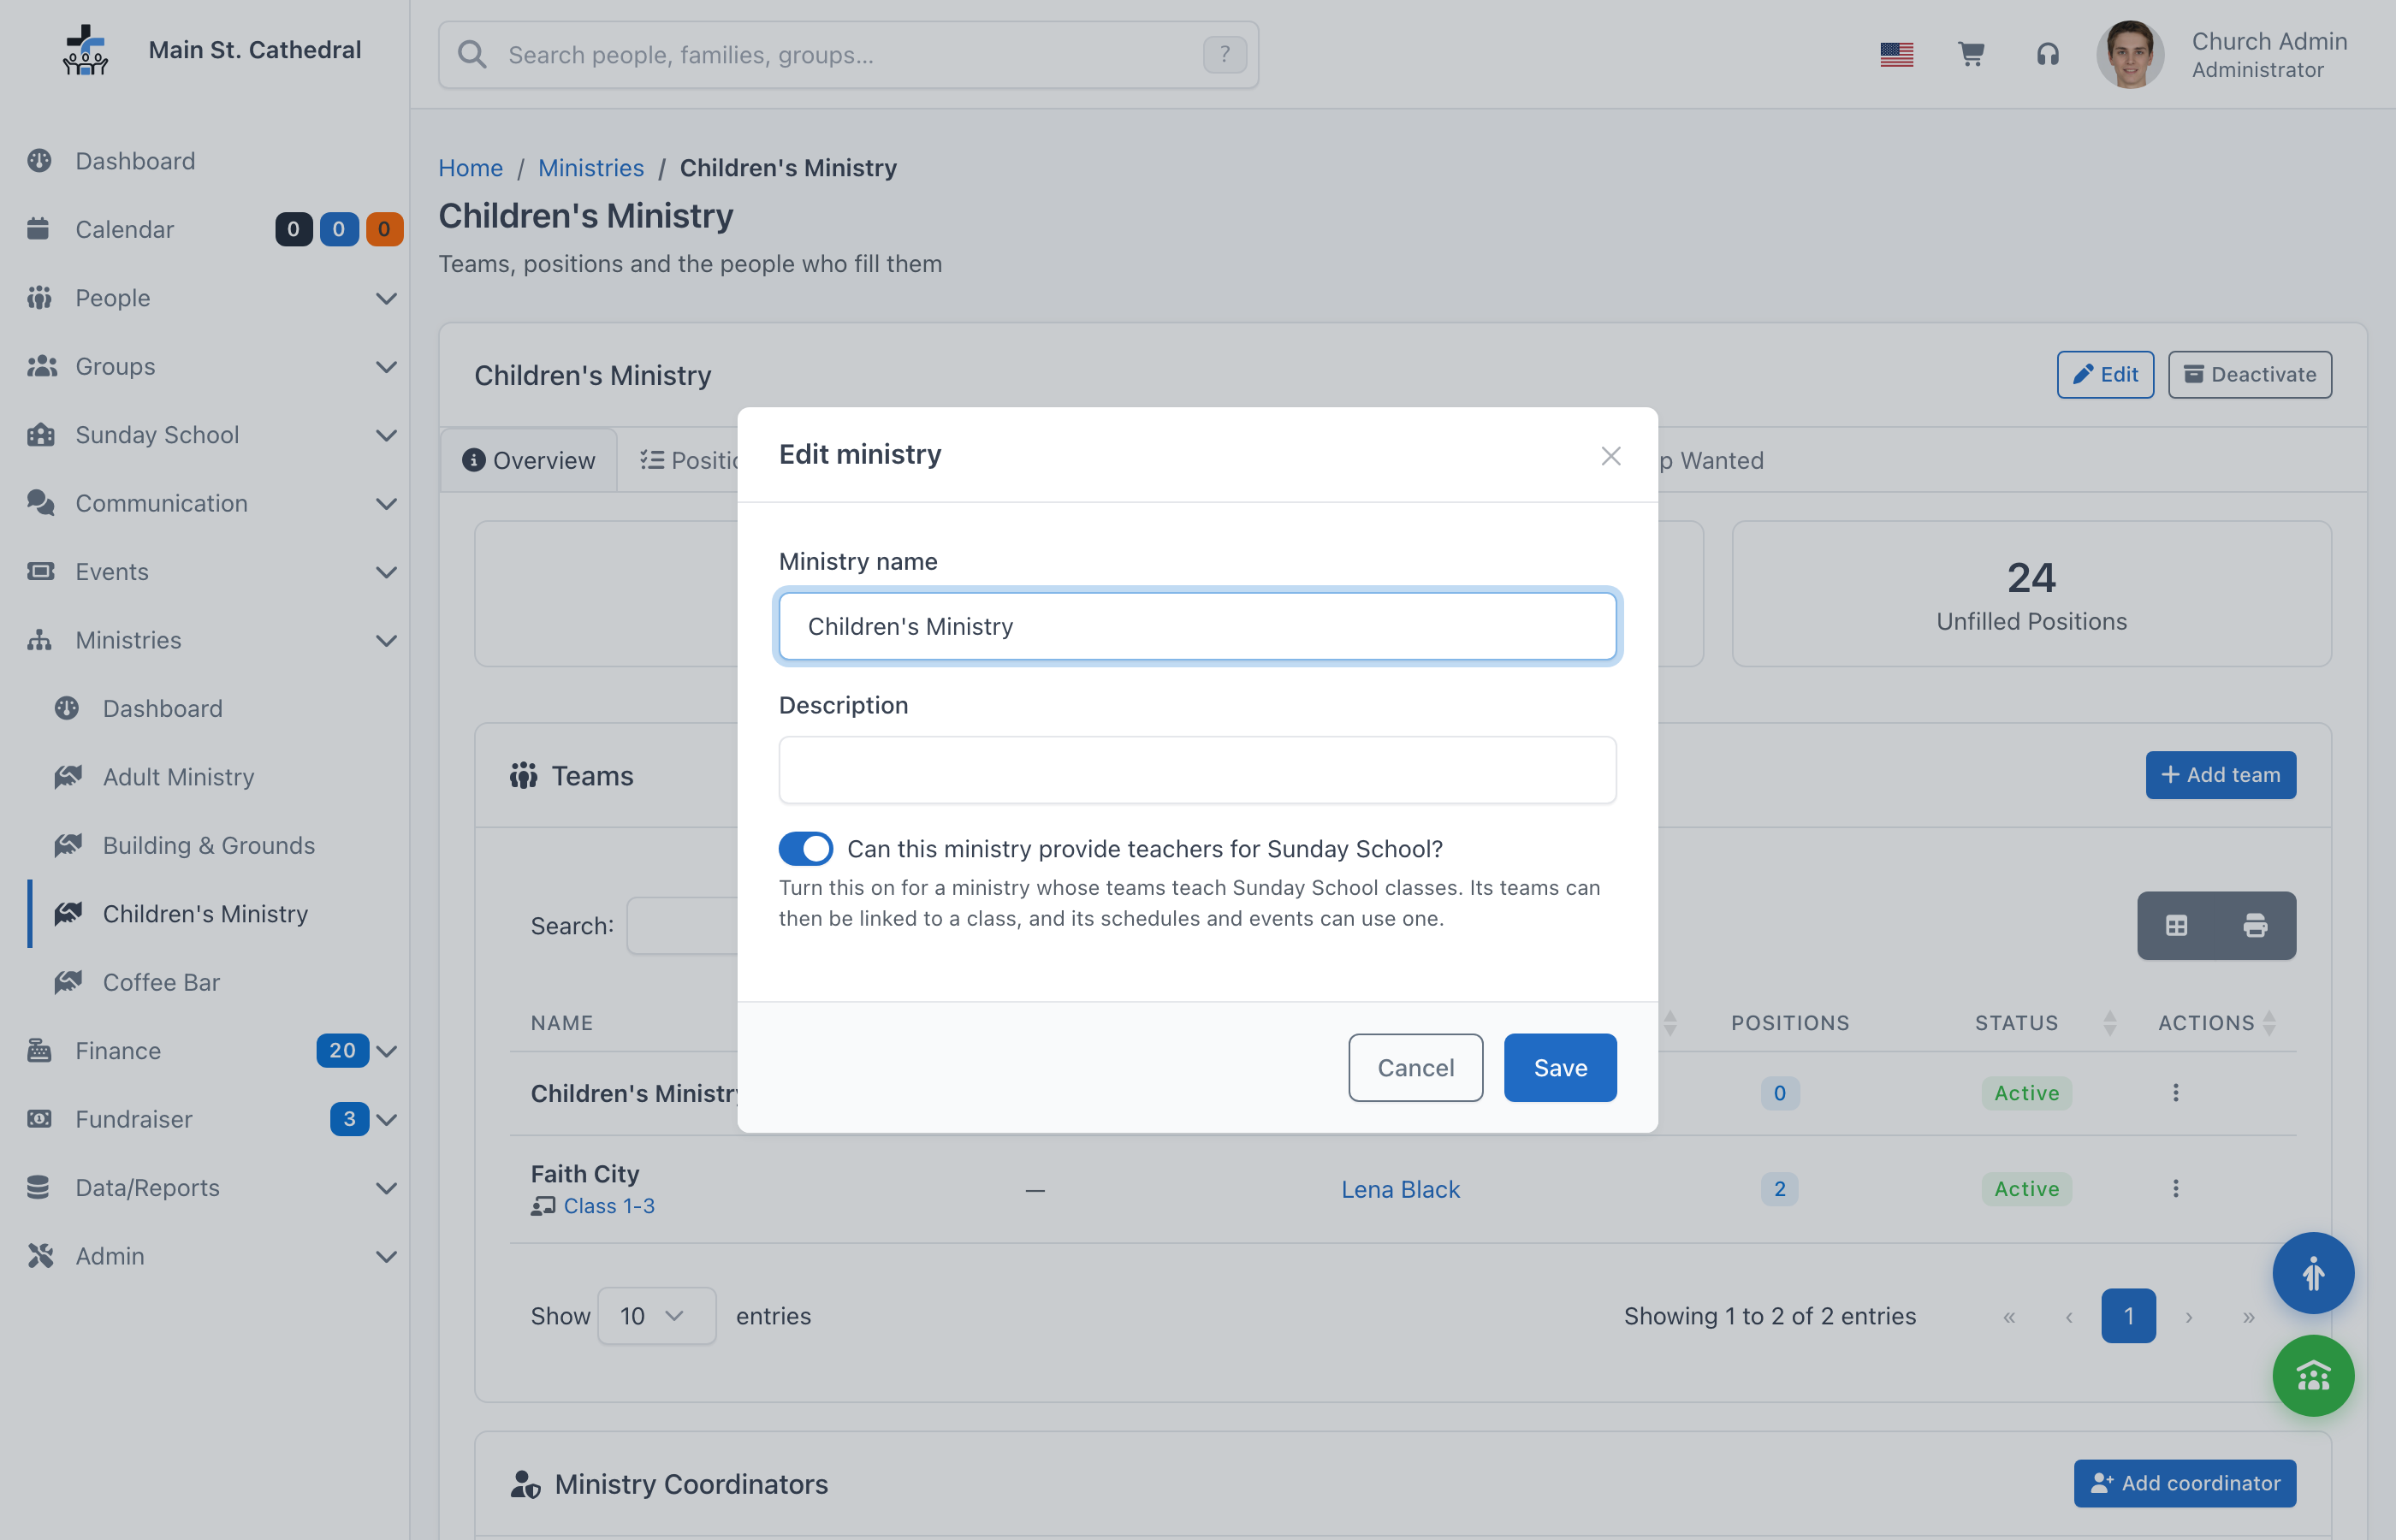Click the Deactivate button
2396x1540 pixels.
point(2249,374)
